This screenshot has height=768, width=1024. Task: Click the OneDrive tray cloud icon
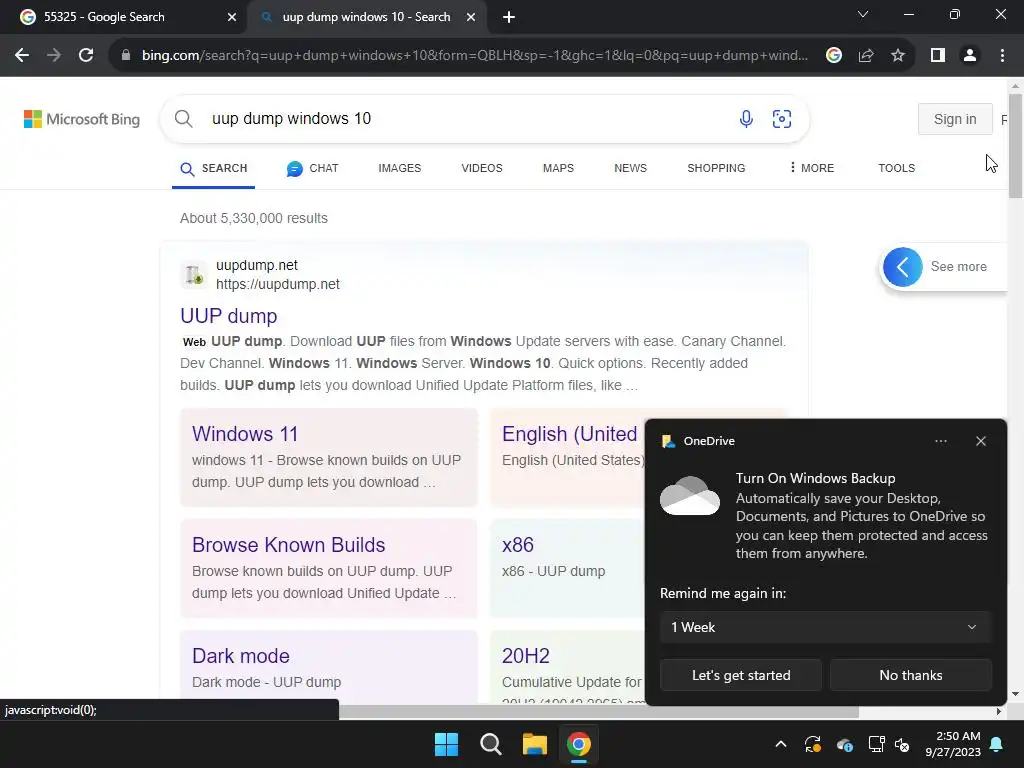click(x=844, y=744)
